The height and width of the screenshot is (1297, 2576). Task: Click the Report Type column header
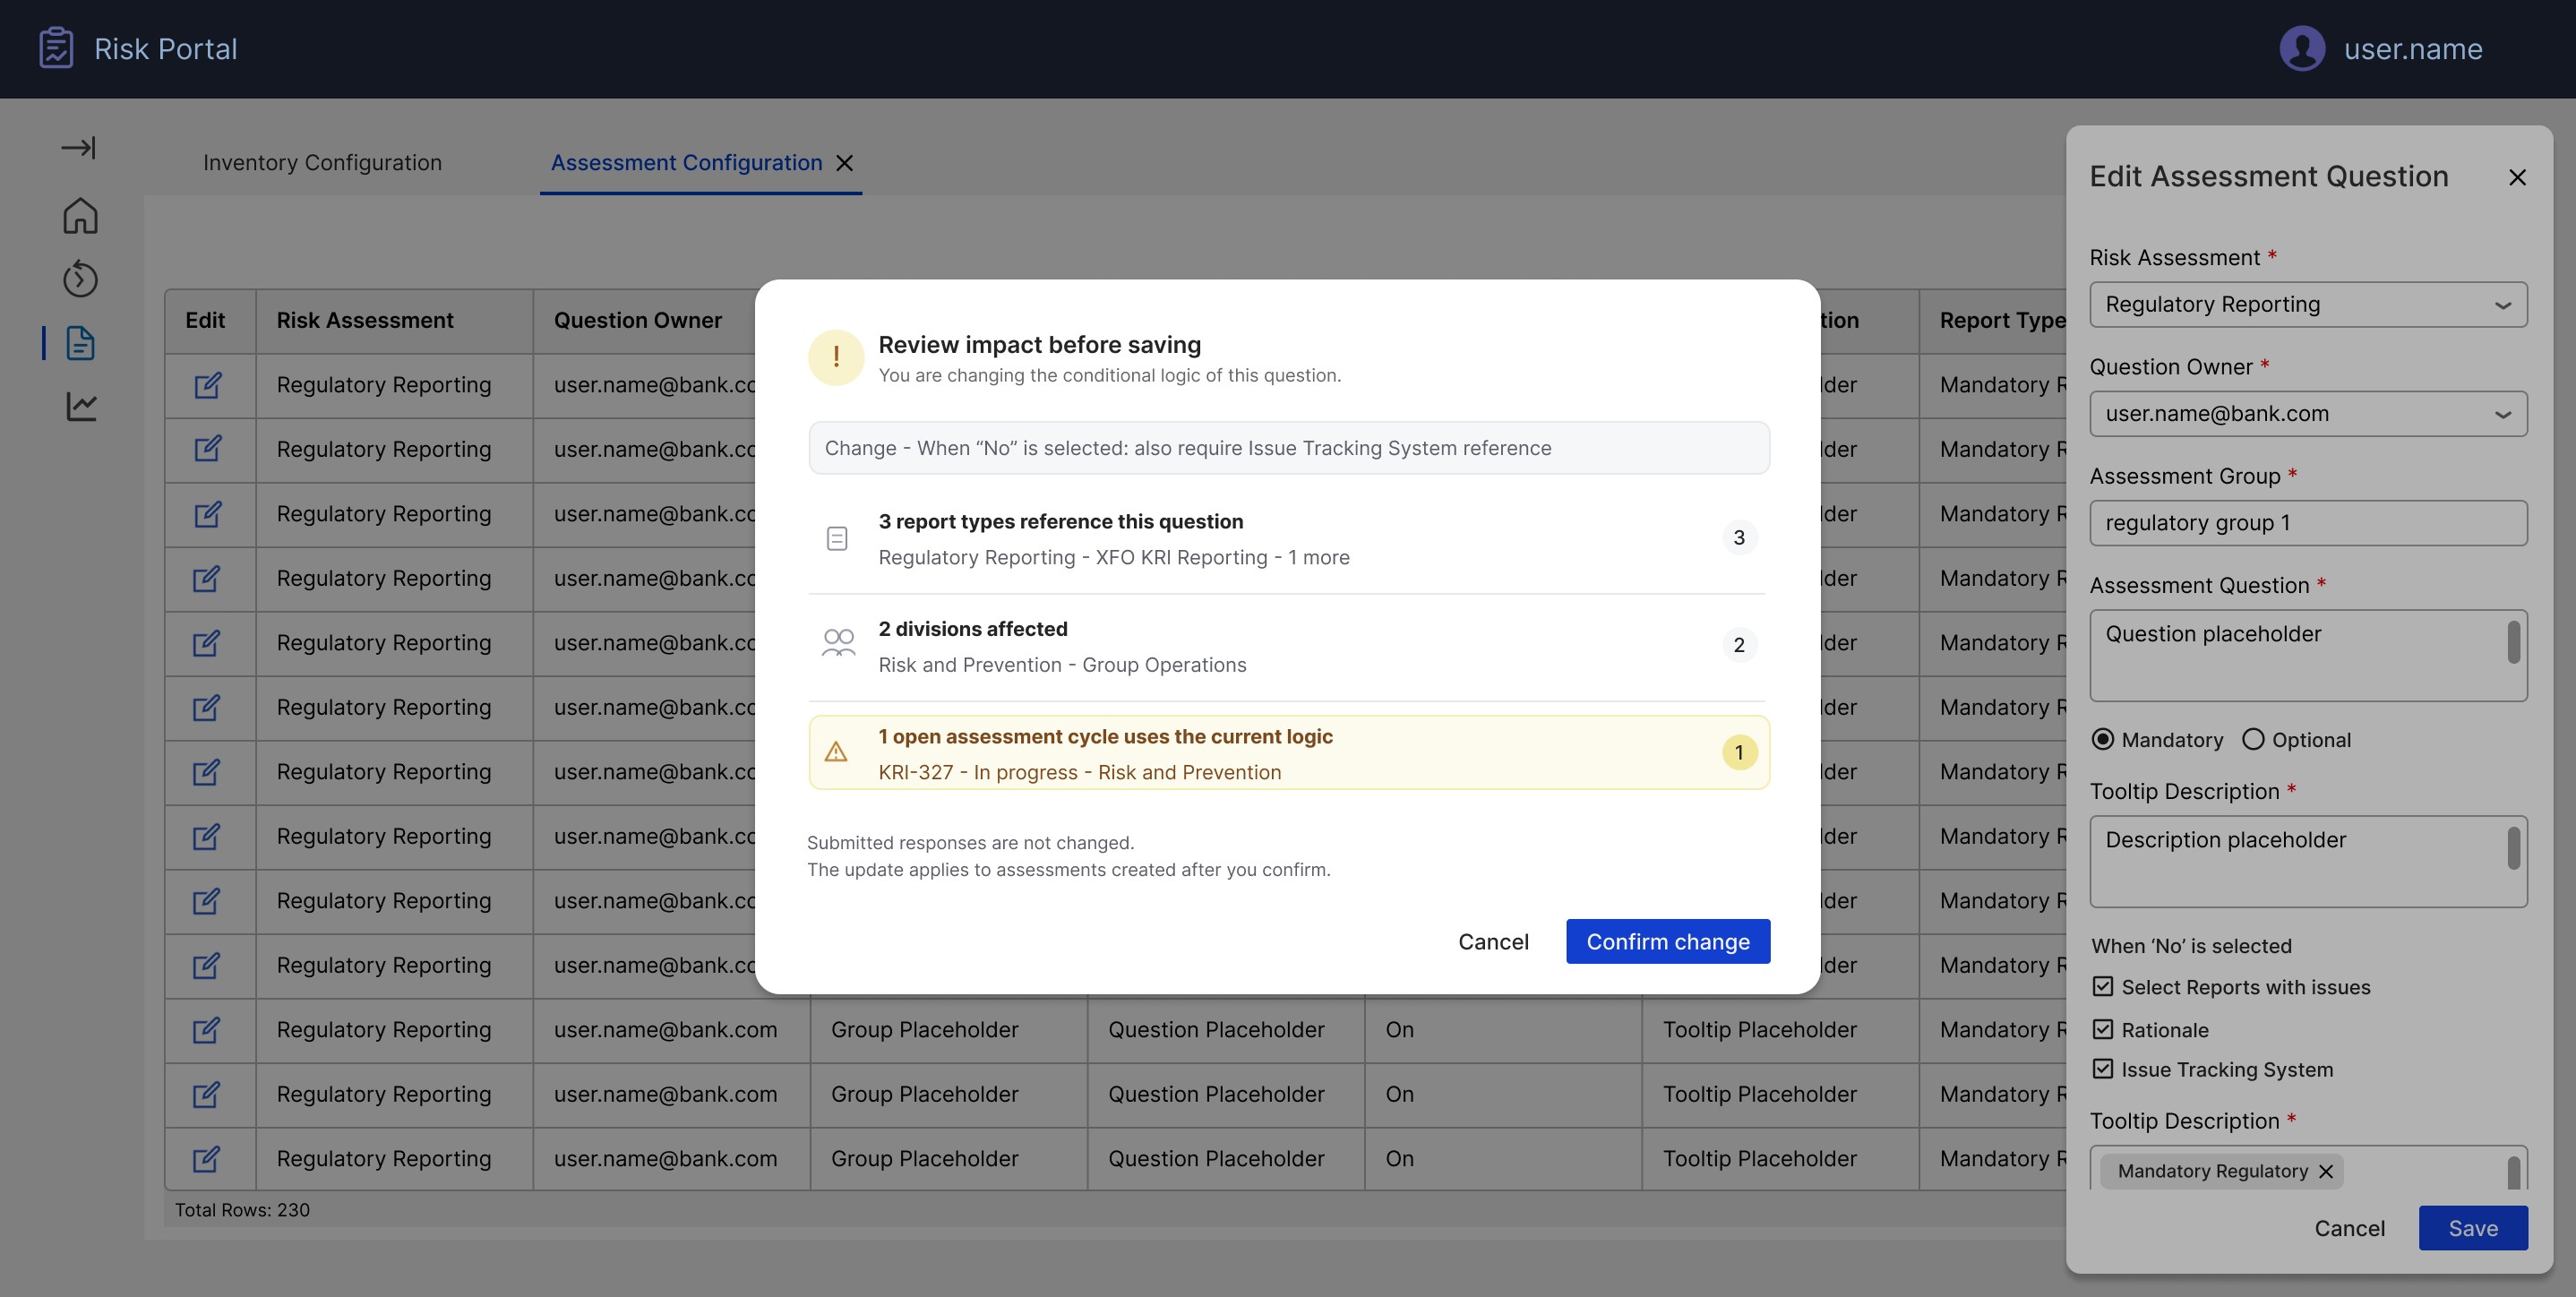point(2002,320)
